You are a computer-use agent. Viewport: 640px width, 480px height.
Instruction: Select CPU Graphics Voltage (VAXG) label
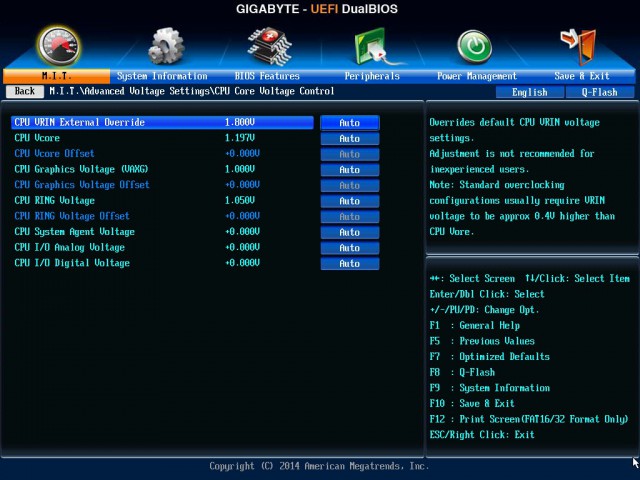pyautogui.click(x=81, y=169)
